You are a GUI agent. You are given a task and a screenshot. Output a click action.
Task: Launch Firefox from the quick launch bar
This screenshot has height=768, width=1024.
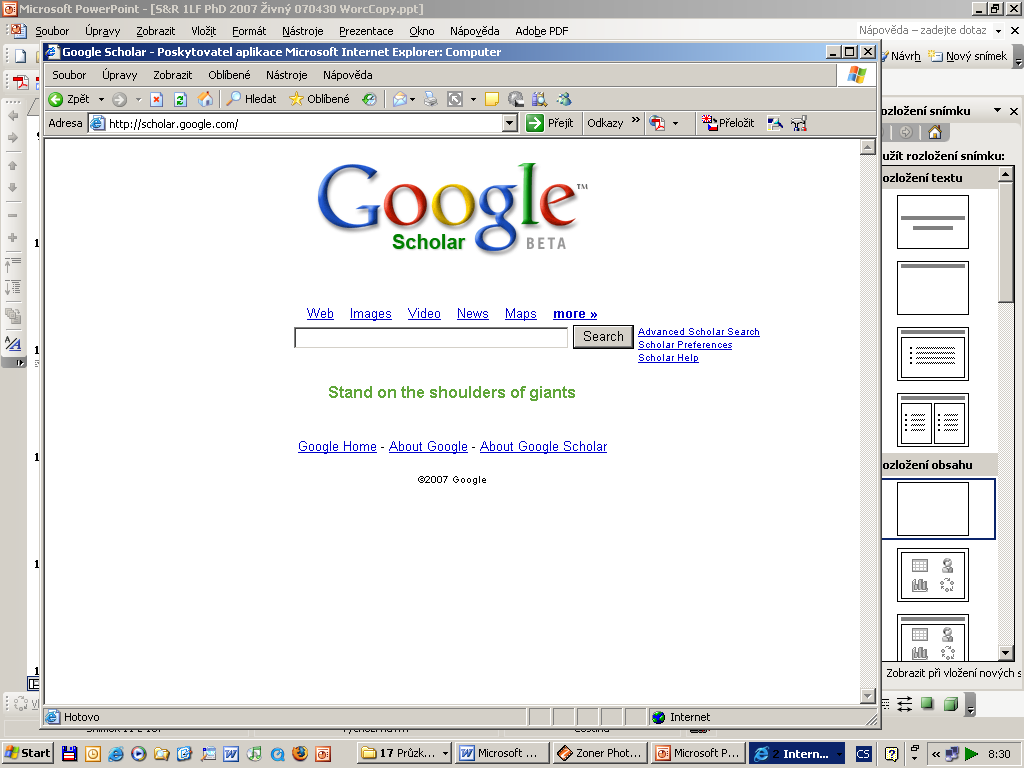[x=300, y=754]
